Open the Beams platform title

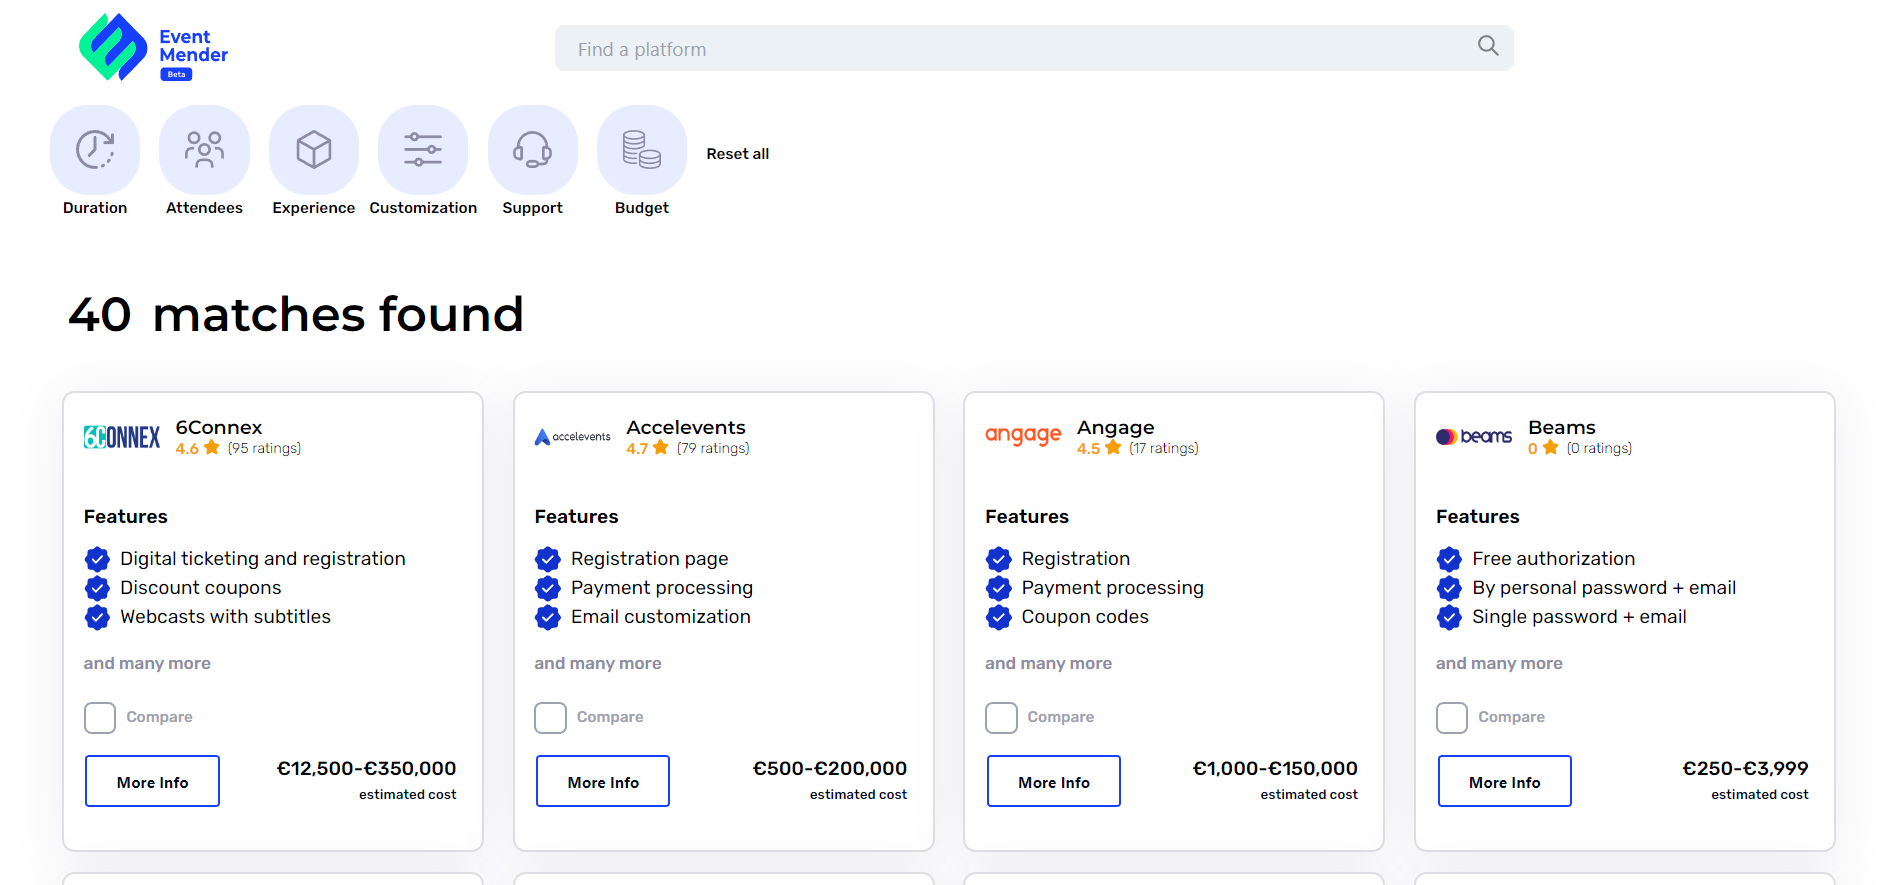tap(1562, 427)
